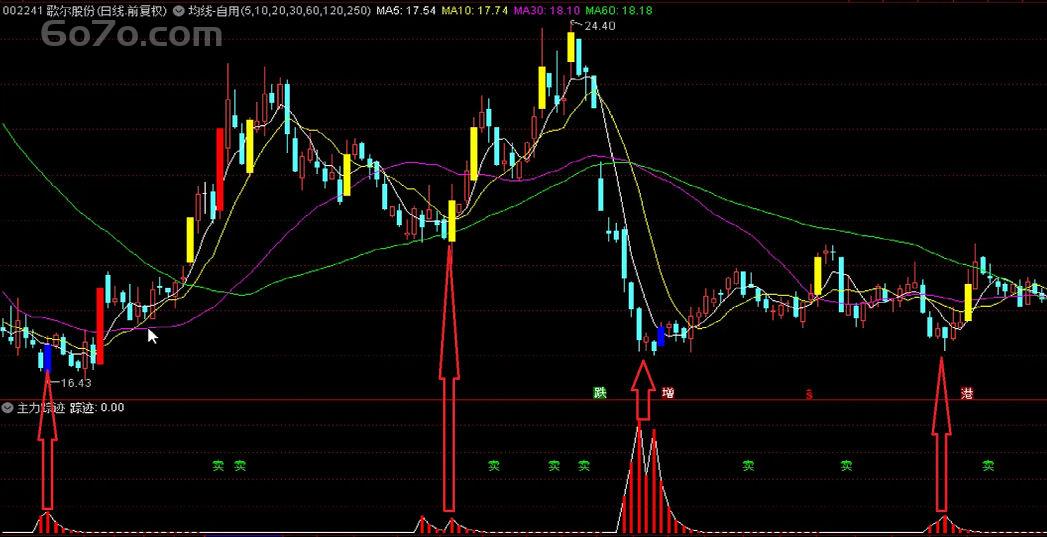Expand the 主力踪迹 sub-indicator dropdown arrow
The width and height of the screenshot is (1047, 537).
pyautogui.click(x=8, y=407)
